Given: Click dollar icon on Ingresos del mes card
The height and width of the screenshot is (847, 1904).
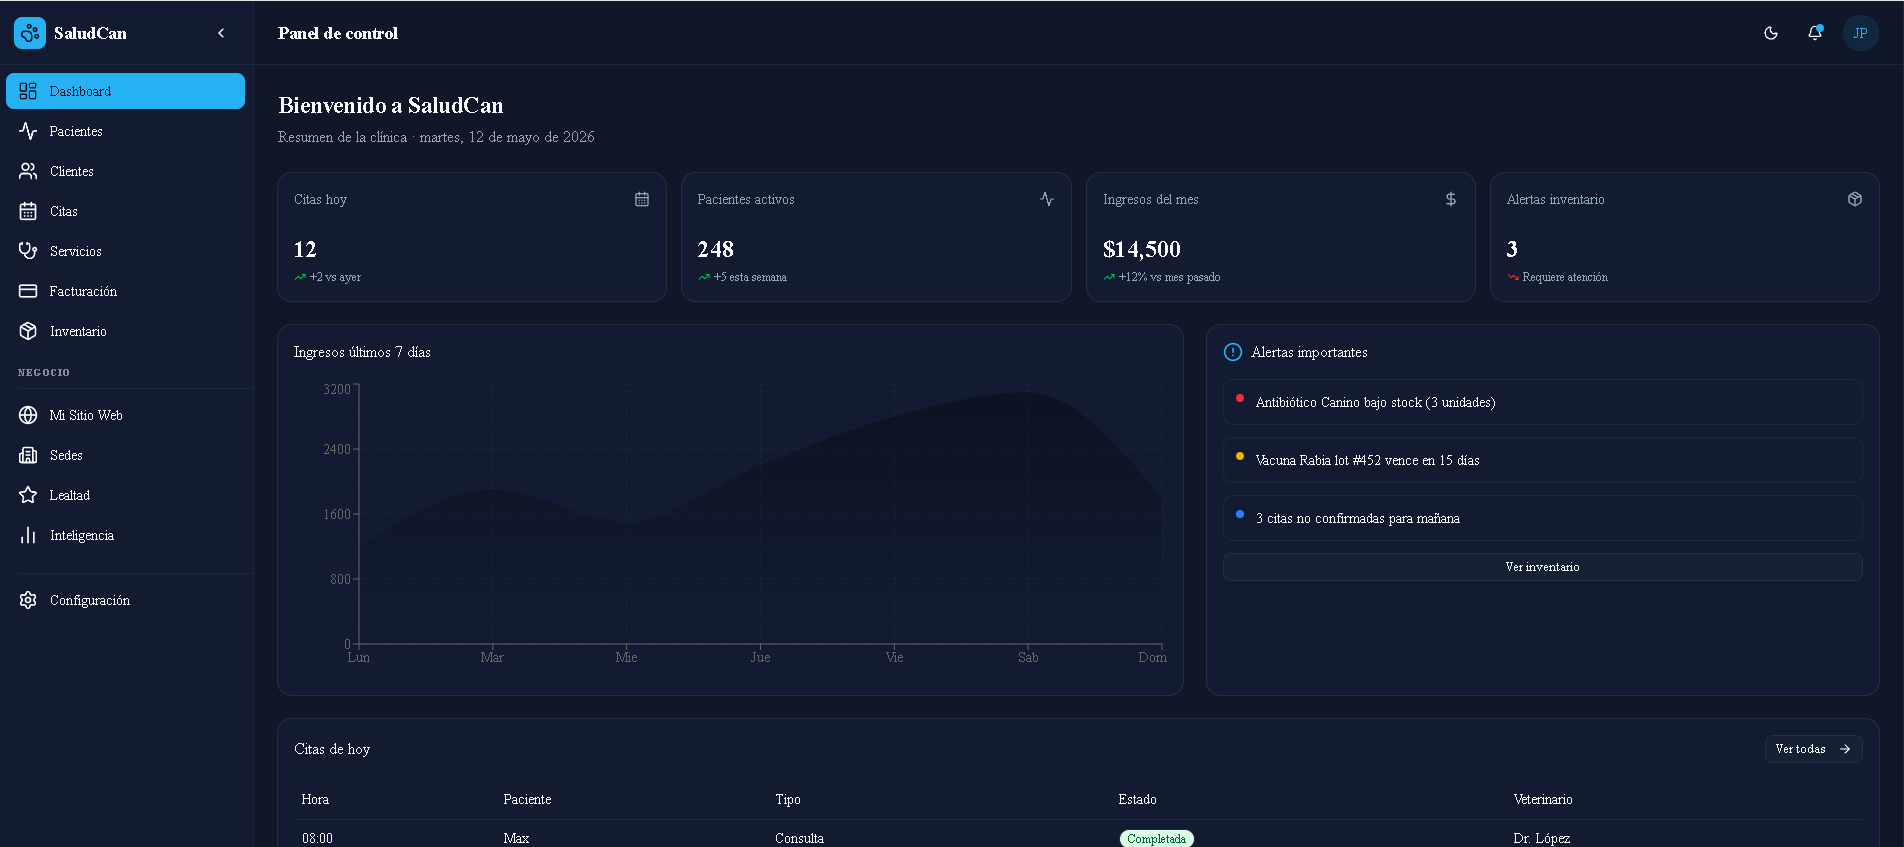Looking at the screenshot, I should 1451,199.
